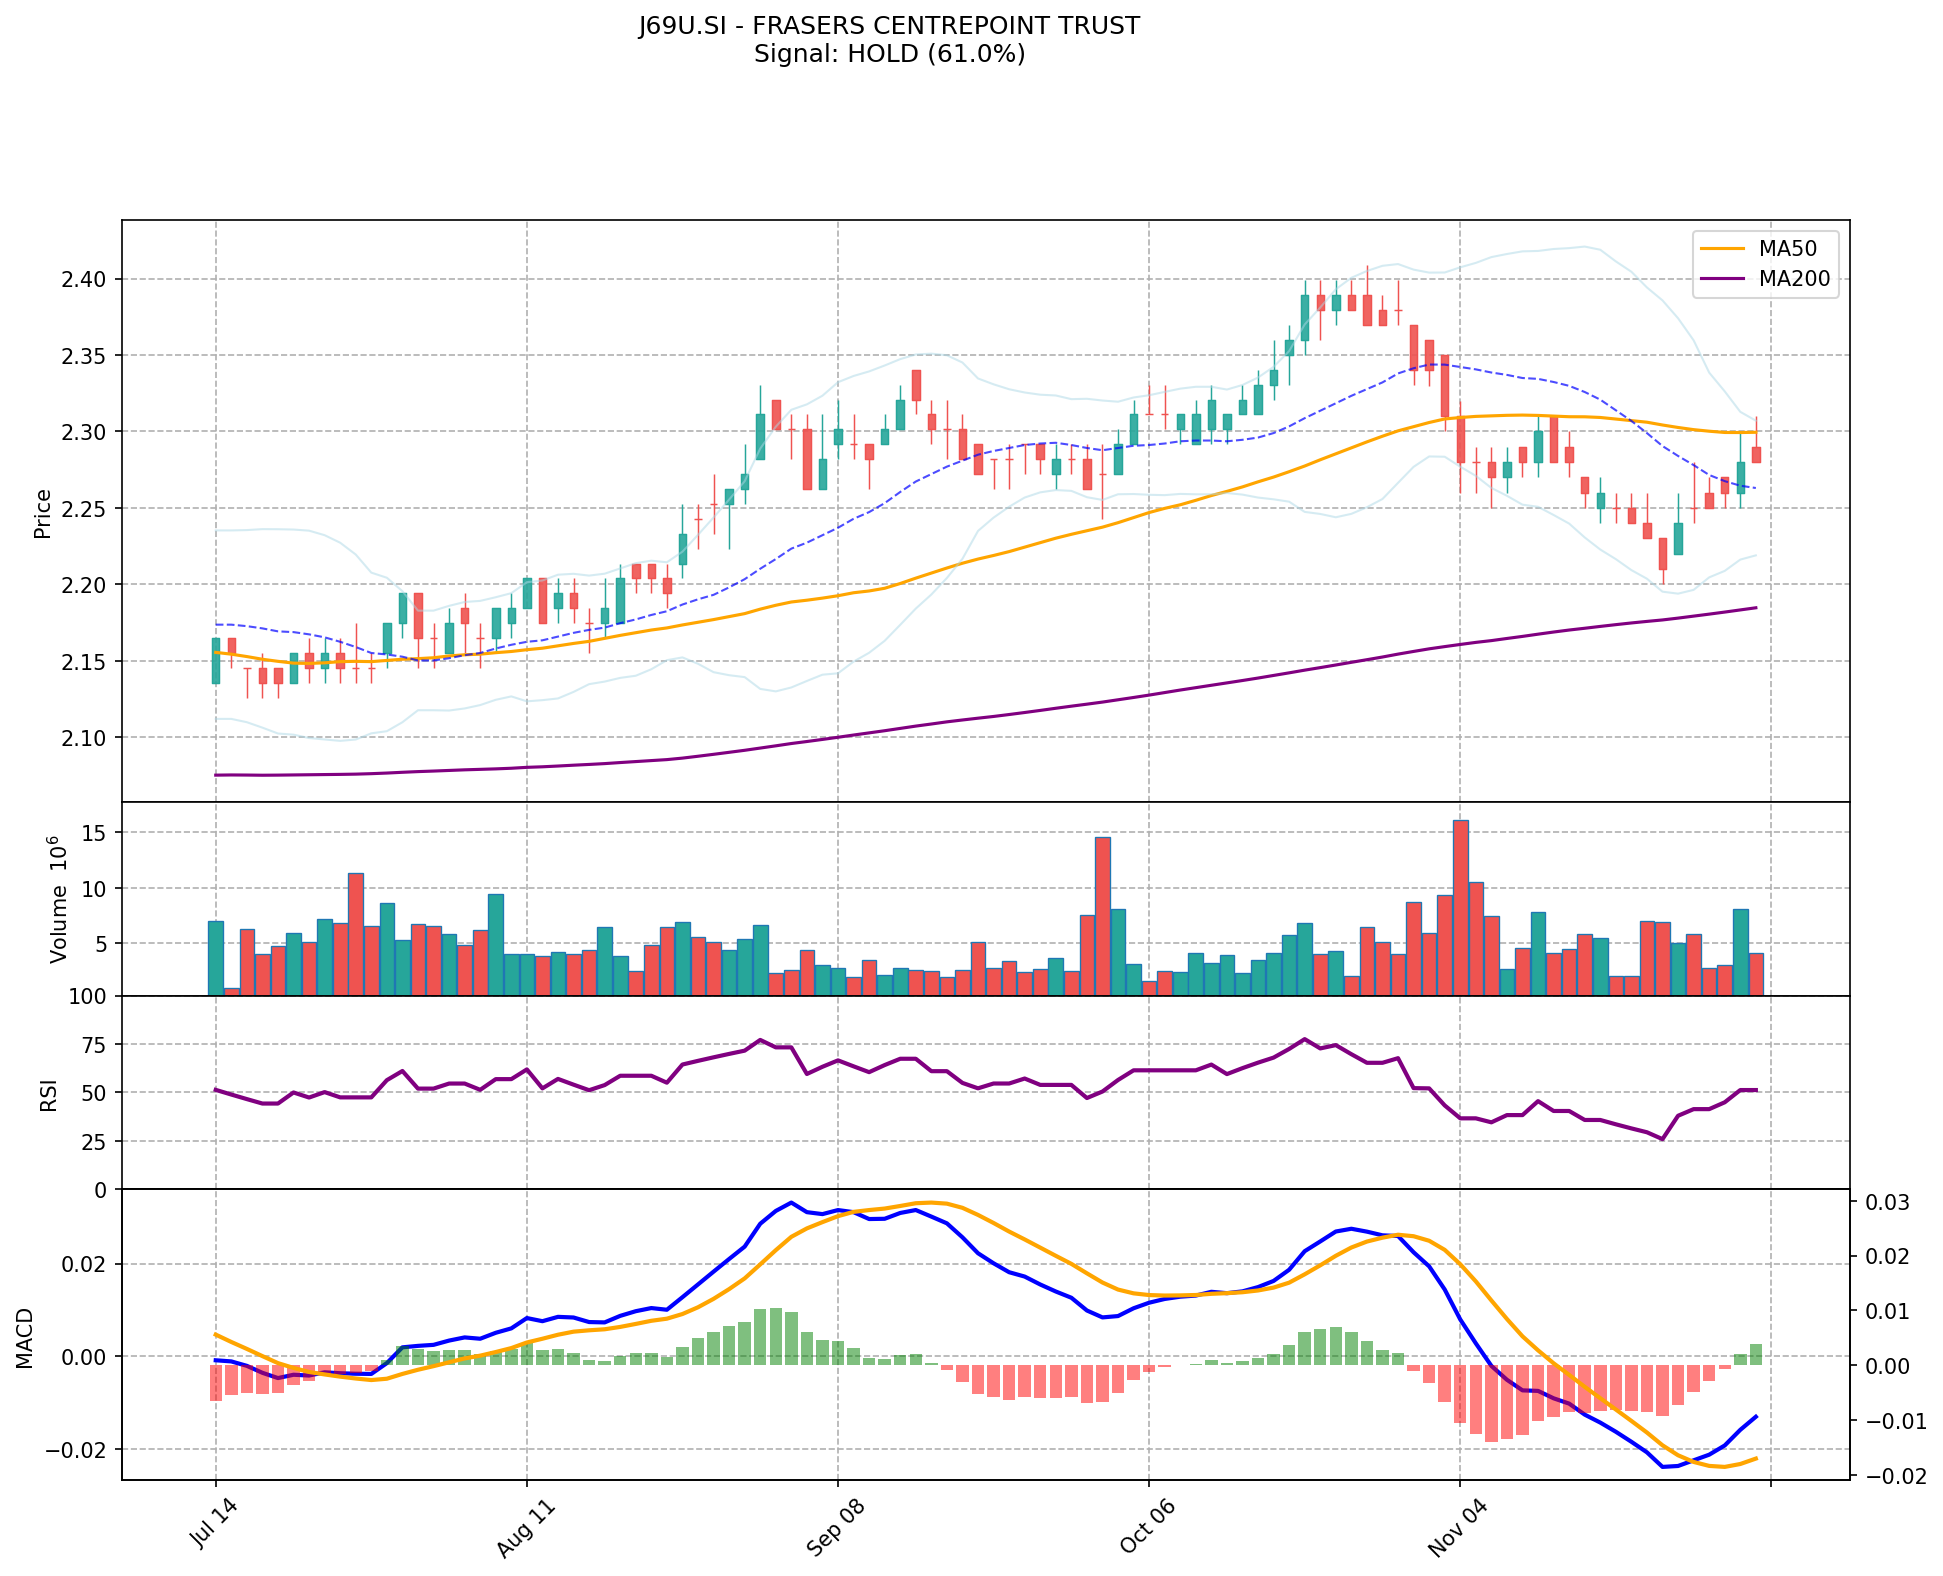Click the tall red volume bar before Oct 06
Image resolution: width=1943 pixels, height=1576 pixels.
tap(1102, 916)
